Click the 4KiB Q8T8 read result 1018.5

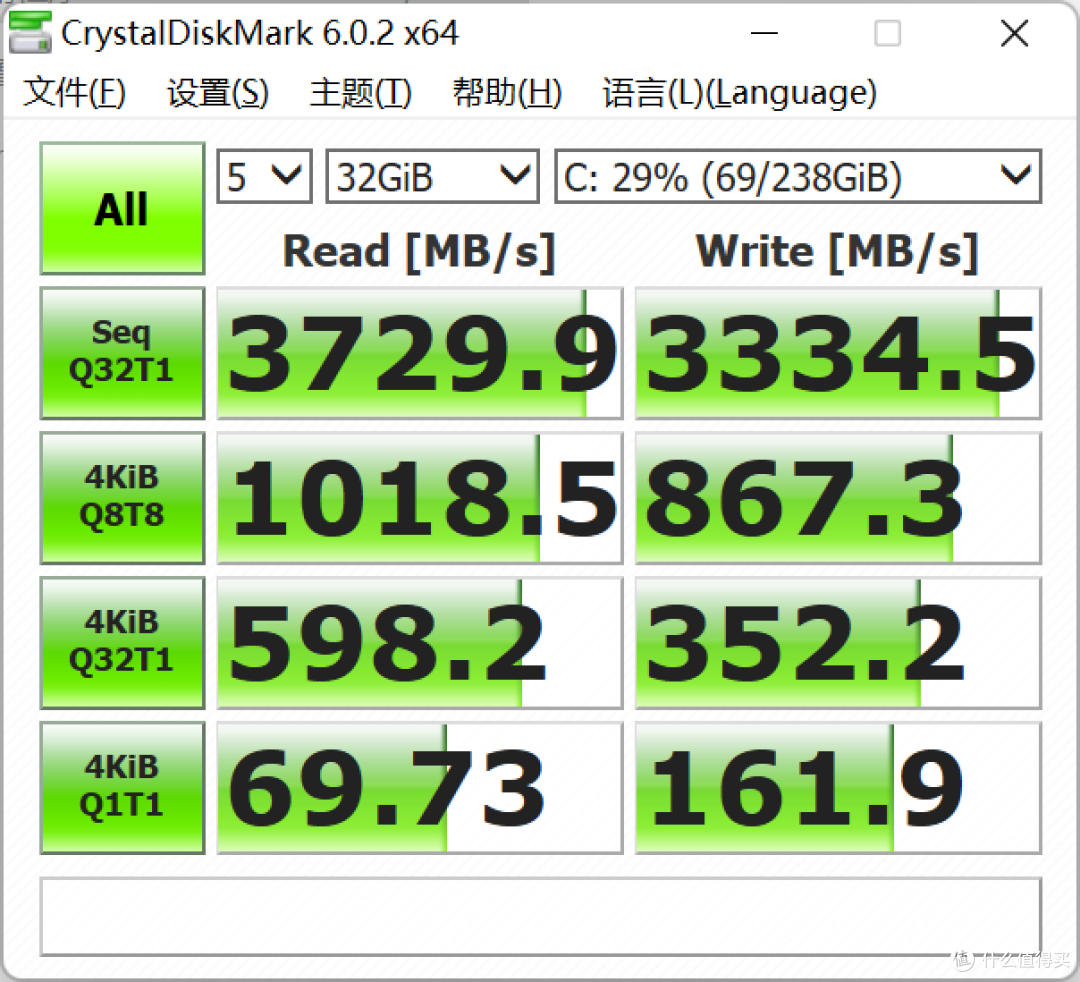[x=420, y=498]
